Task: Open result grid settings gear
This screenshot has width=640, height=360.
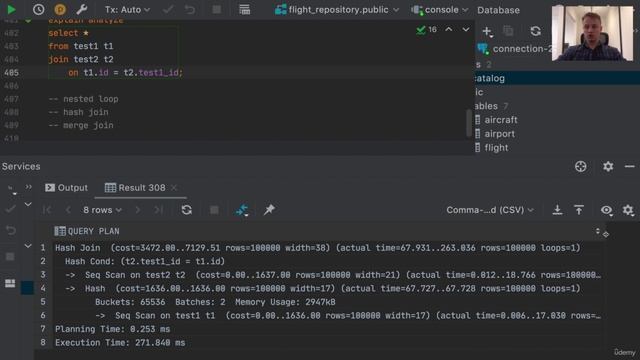Action: pos(628,210)
